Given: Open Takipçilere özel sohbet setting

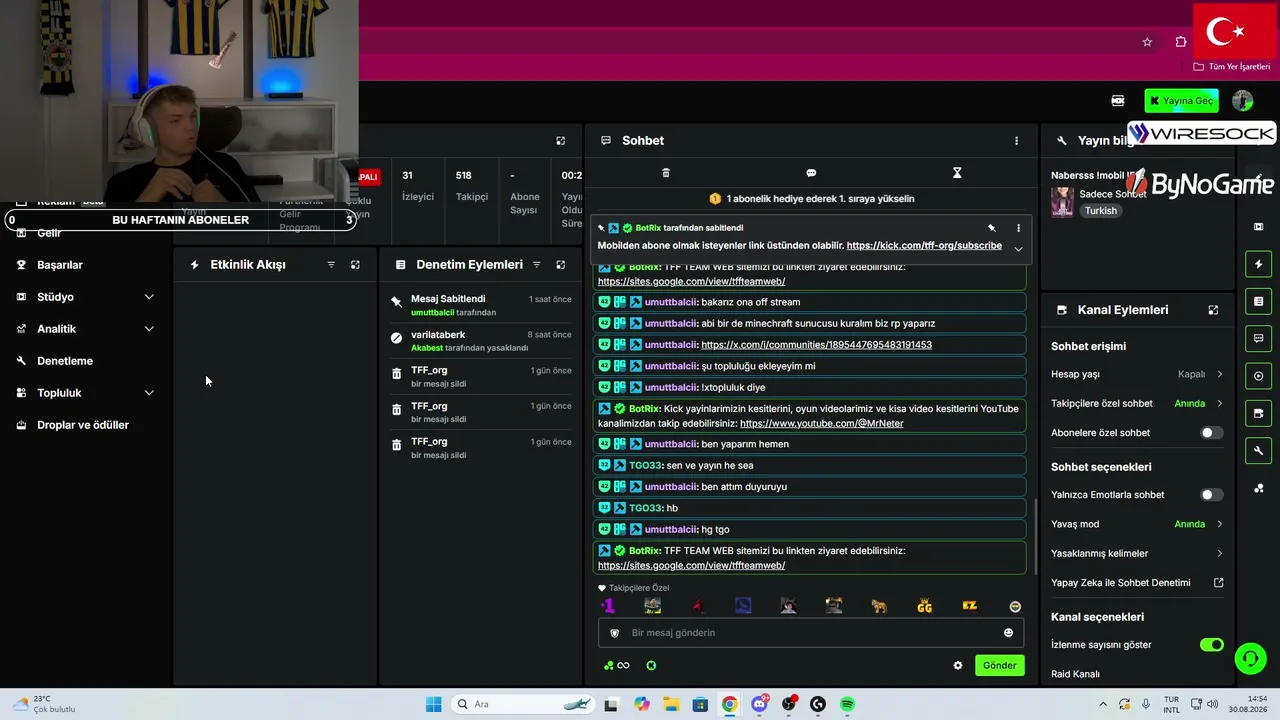Looking at the screenshot, I should (x=1137, y=404).
